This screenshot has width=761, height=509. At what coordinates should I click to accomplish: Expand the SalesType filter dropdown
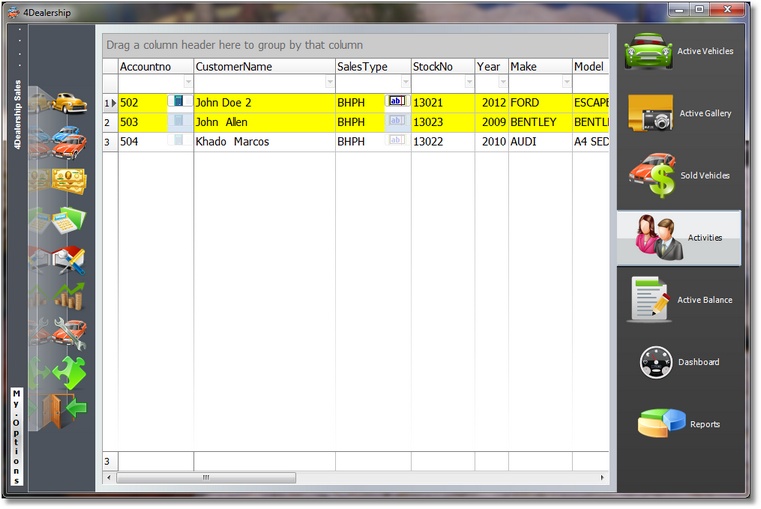point(405,84)
